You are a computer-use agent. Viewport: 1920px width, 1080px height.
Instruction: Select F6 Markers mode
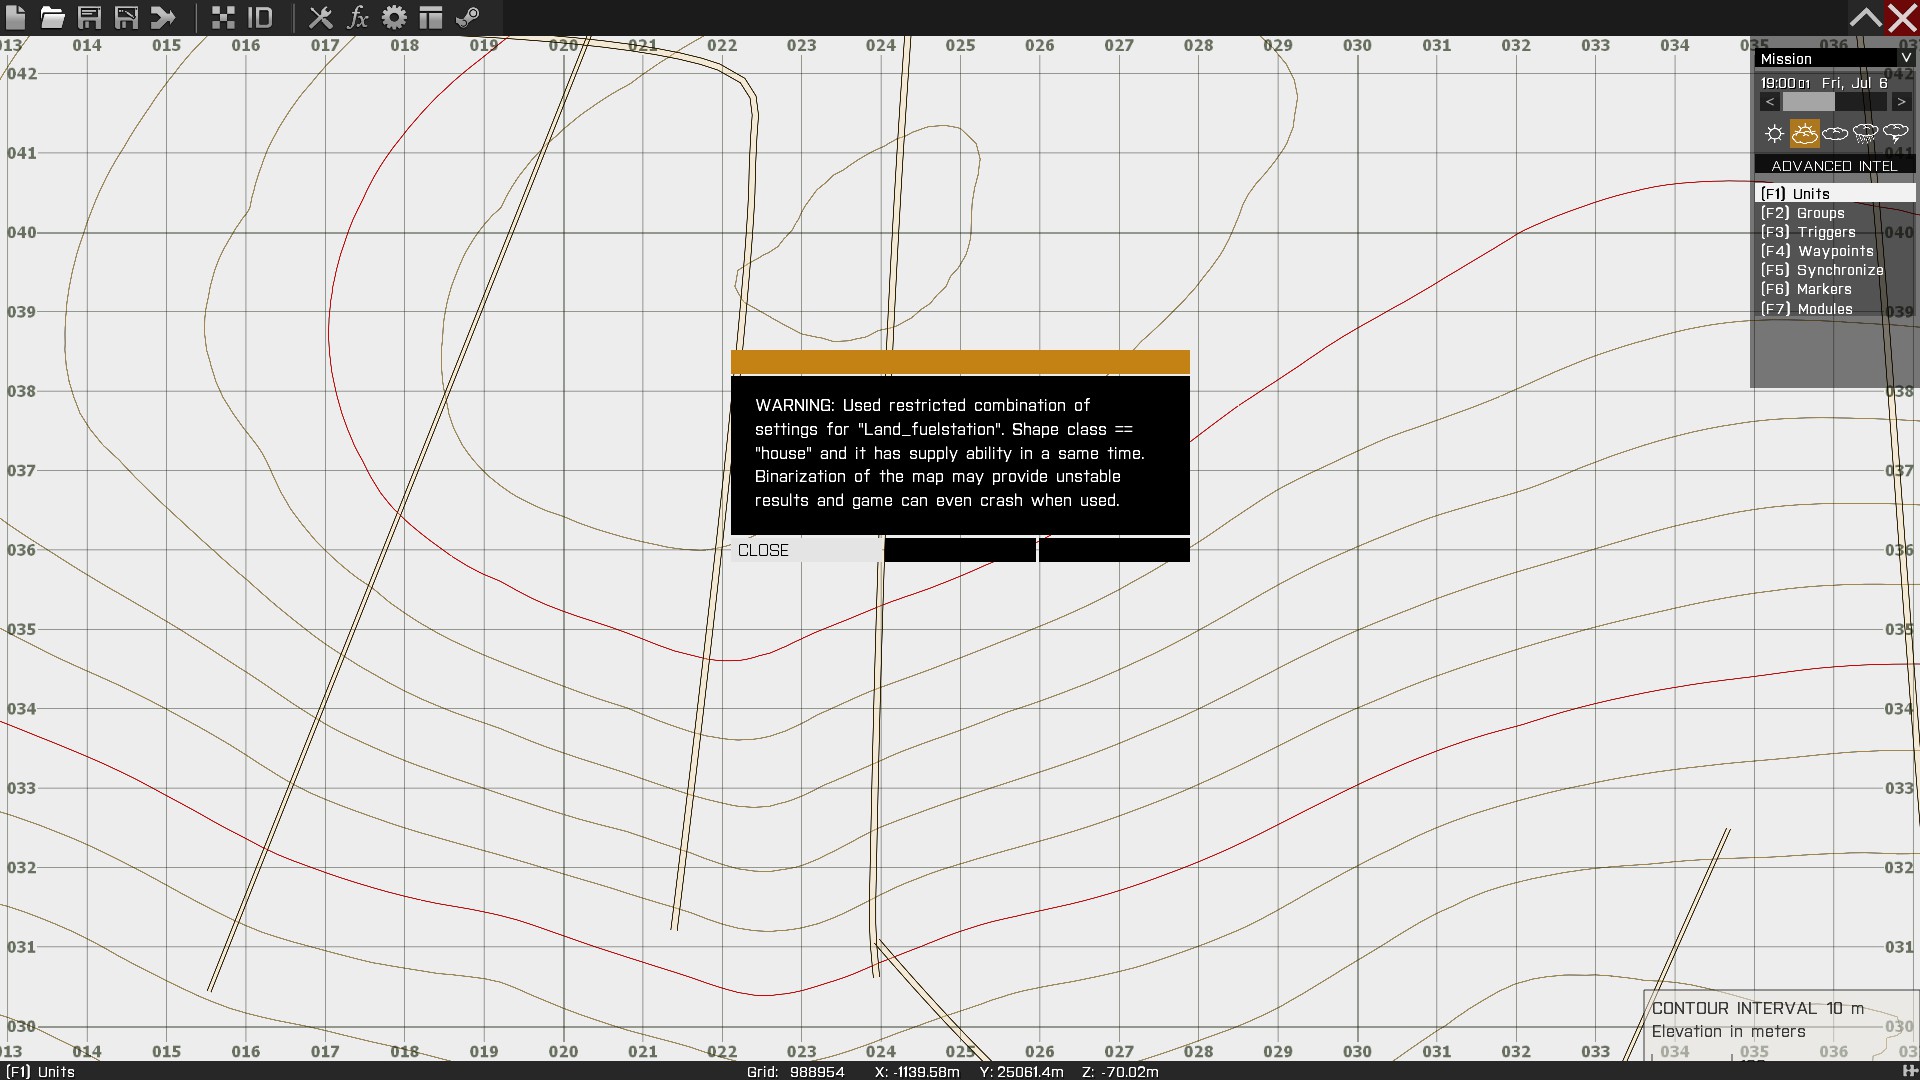1805,289
